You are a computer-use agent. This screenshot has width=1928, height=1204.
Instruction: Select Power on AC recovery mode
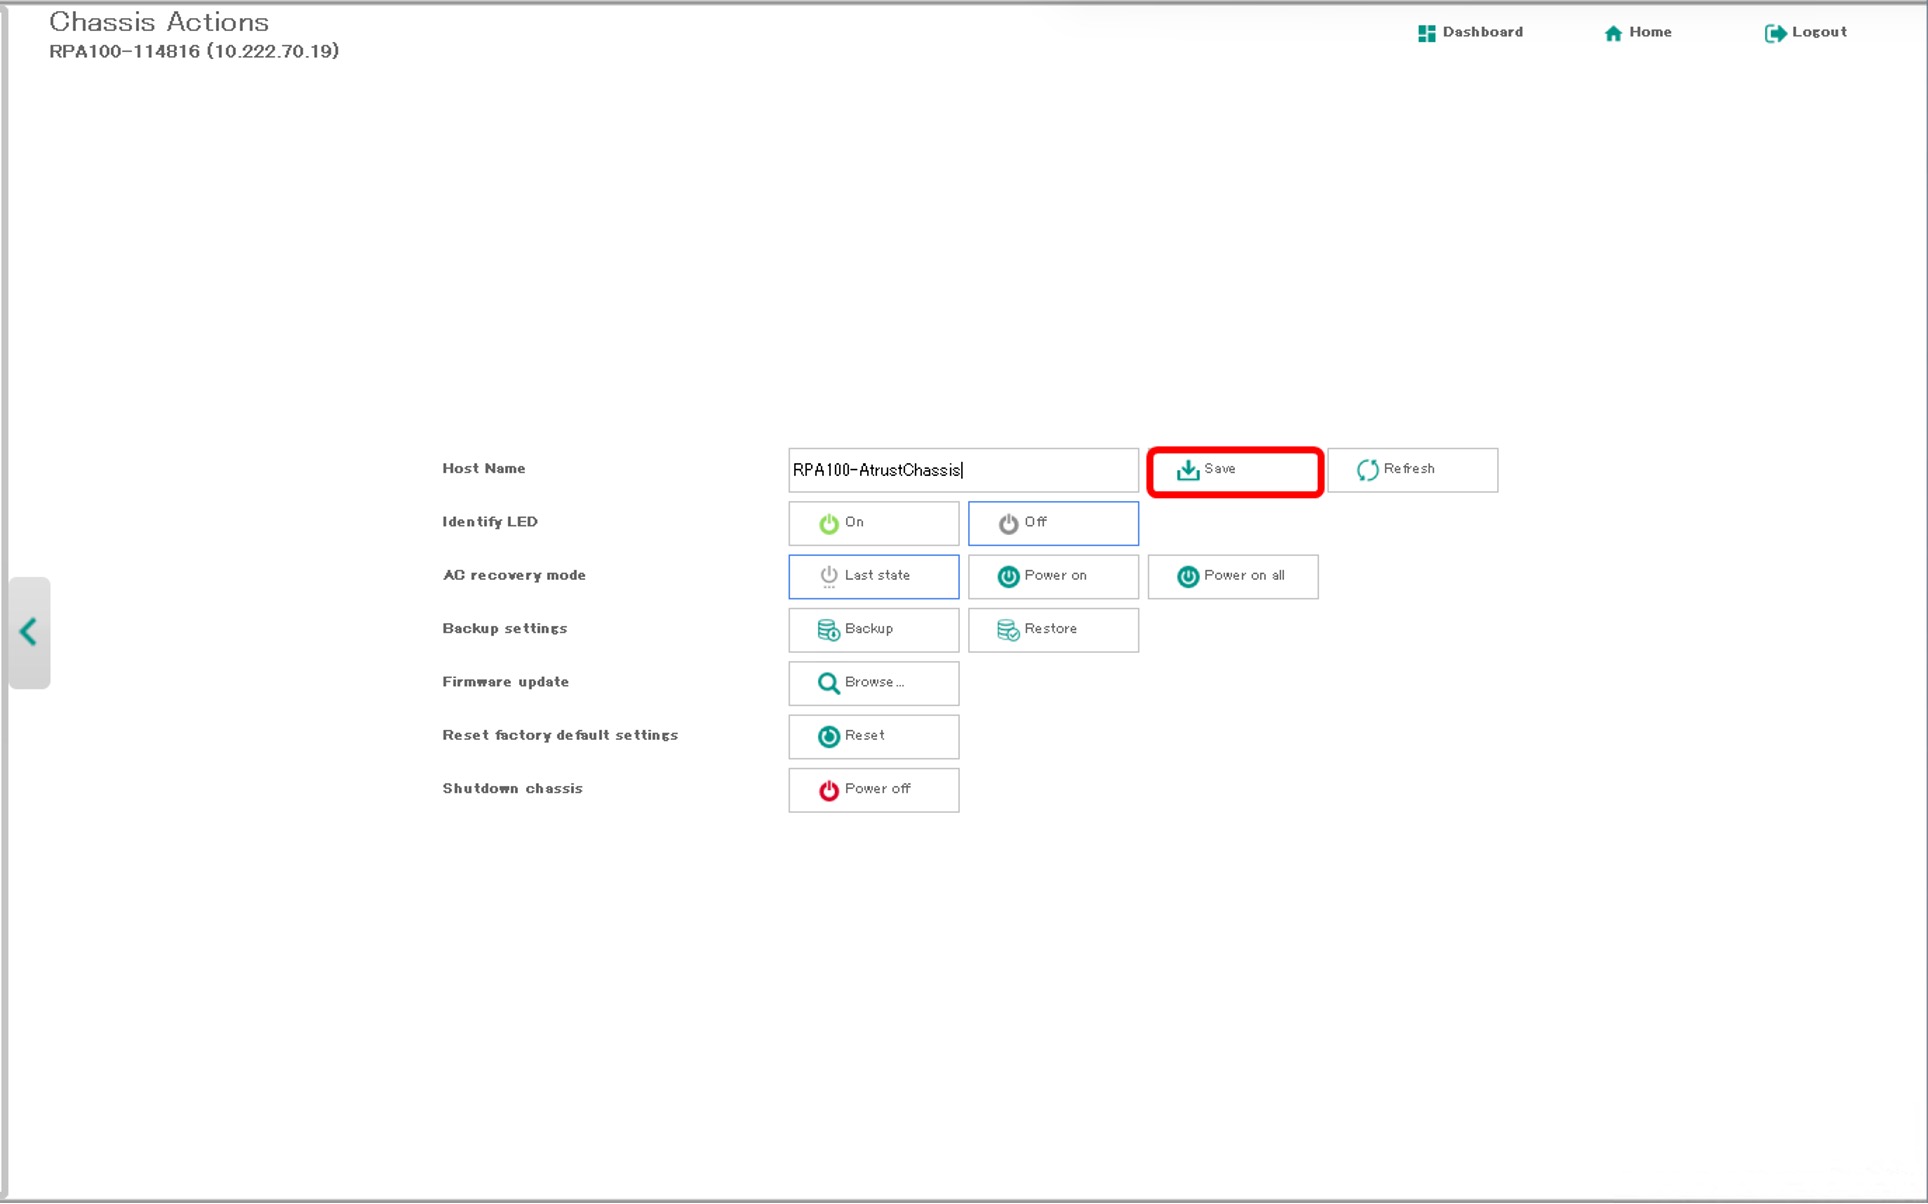click(1053, 576)
